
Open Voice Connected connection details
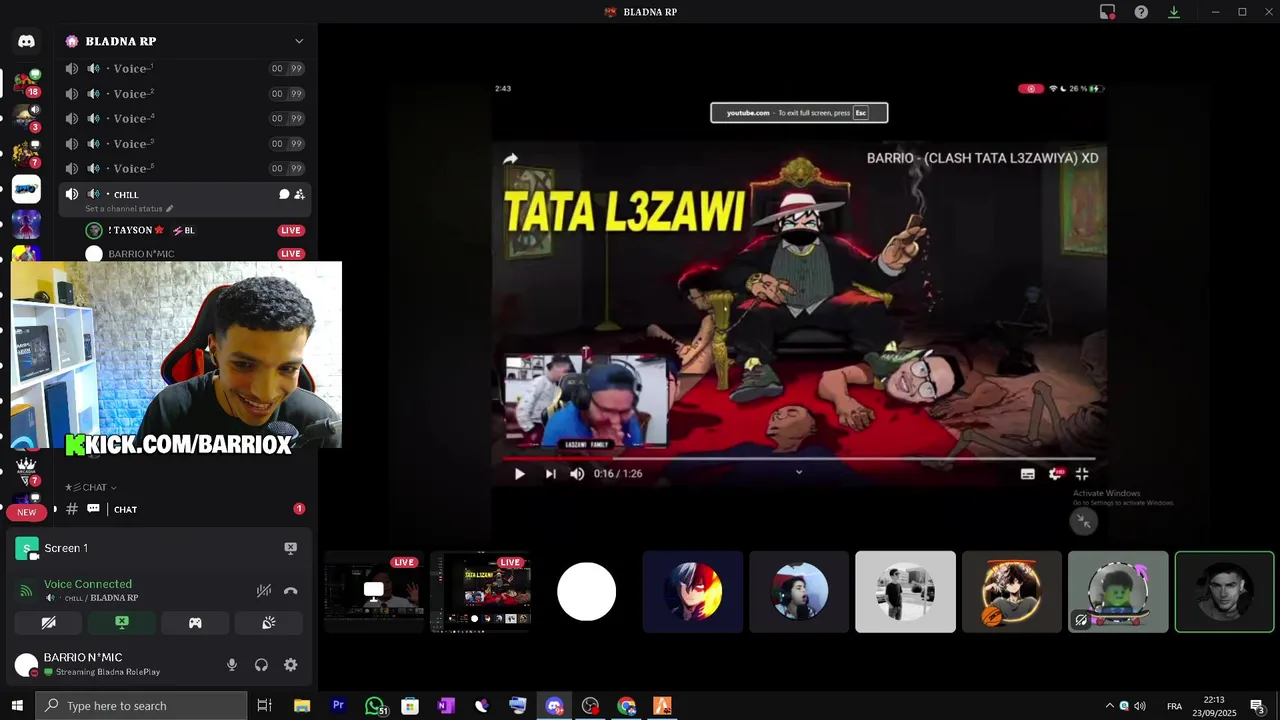(x=88, y=584)
